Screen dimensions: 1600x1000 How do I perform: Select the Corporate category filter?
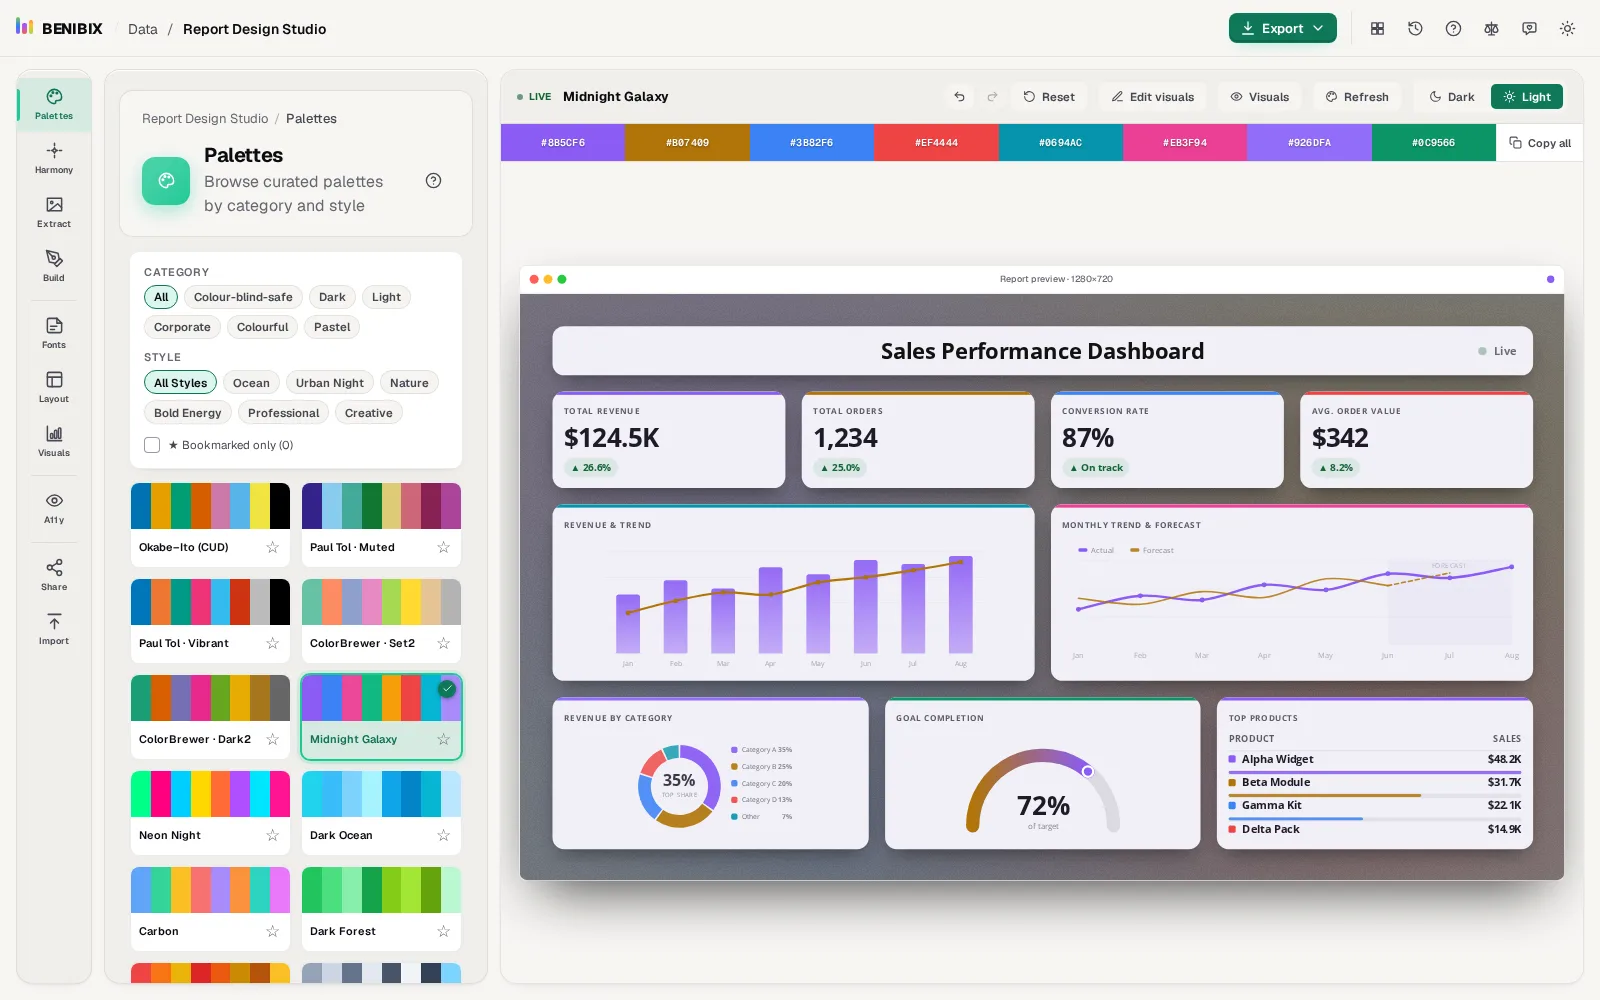182,327
